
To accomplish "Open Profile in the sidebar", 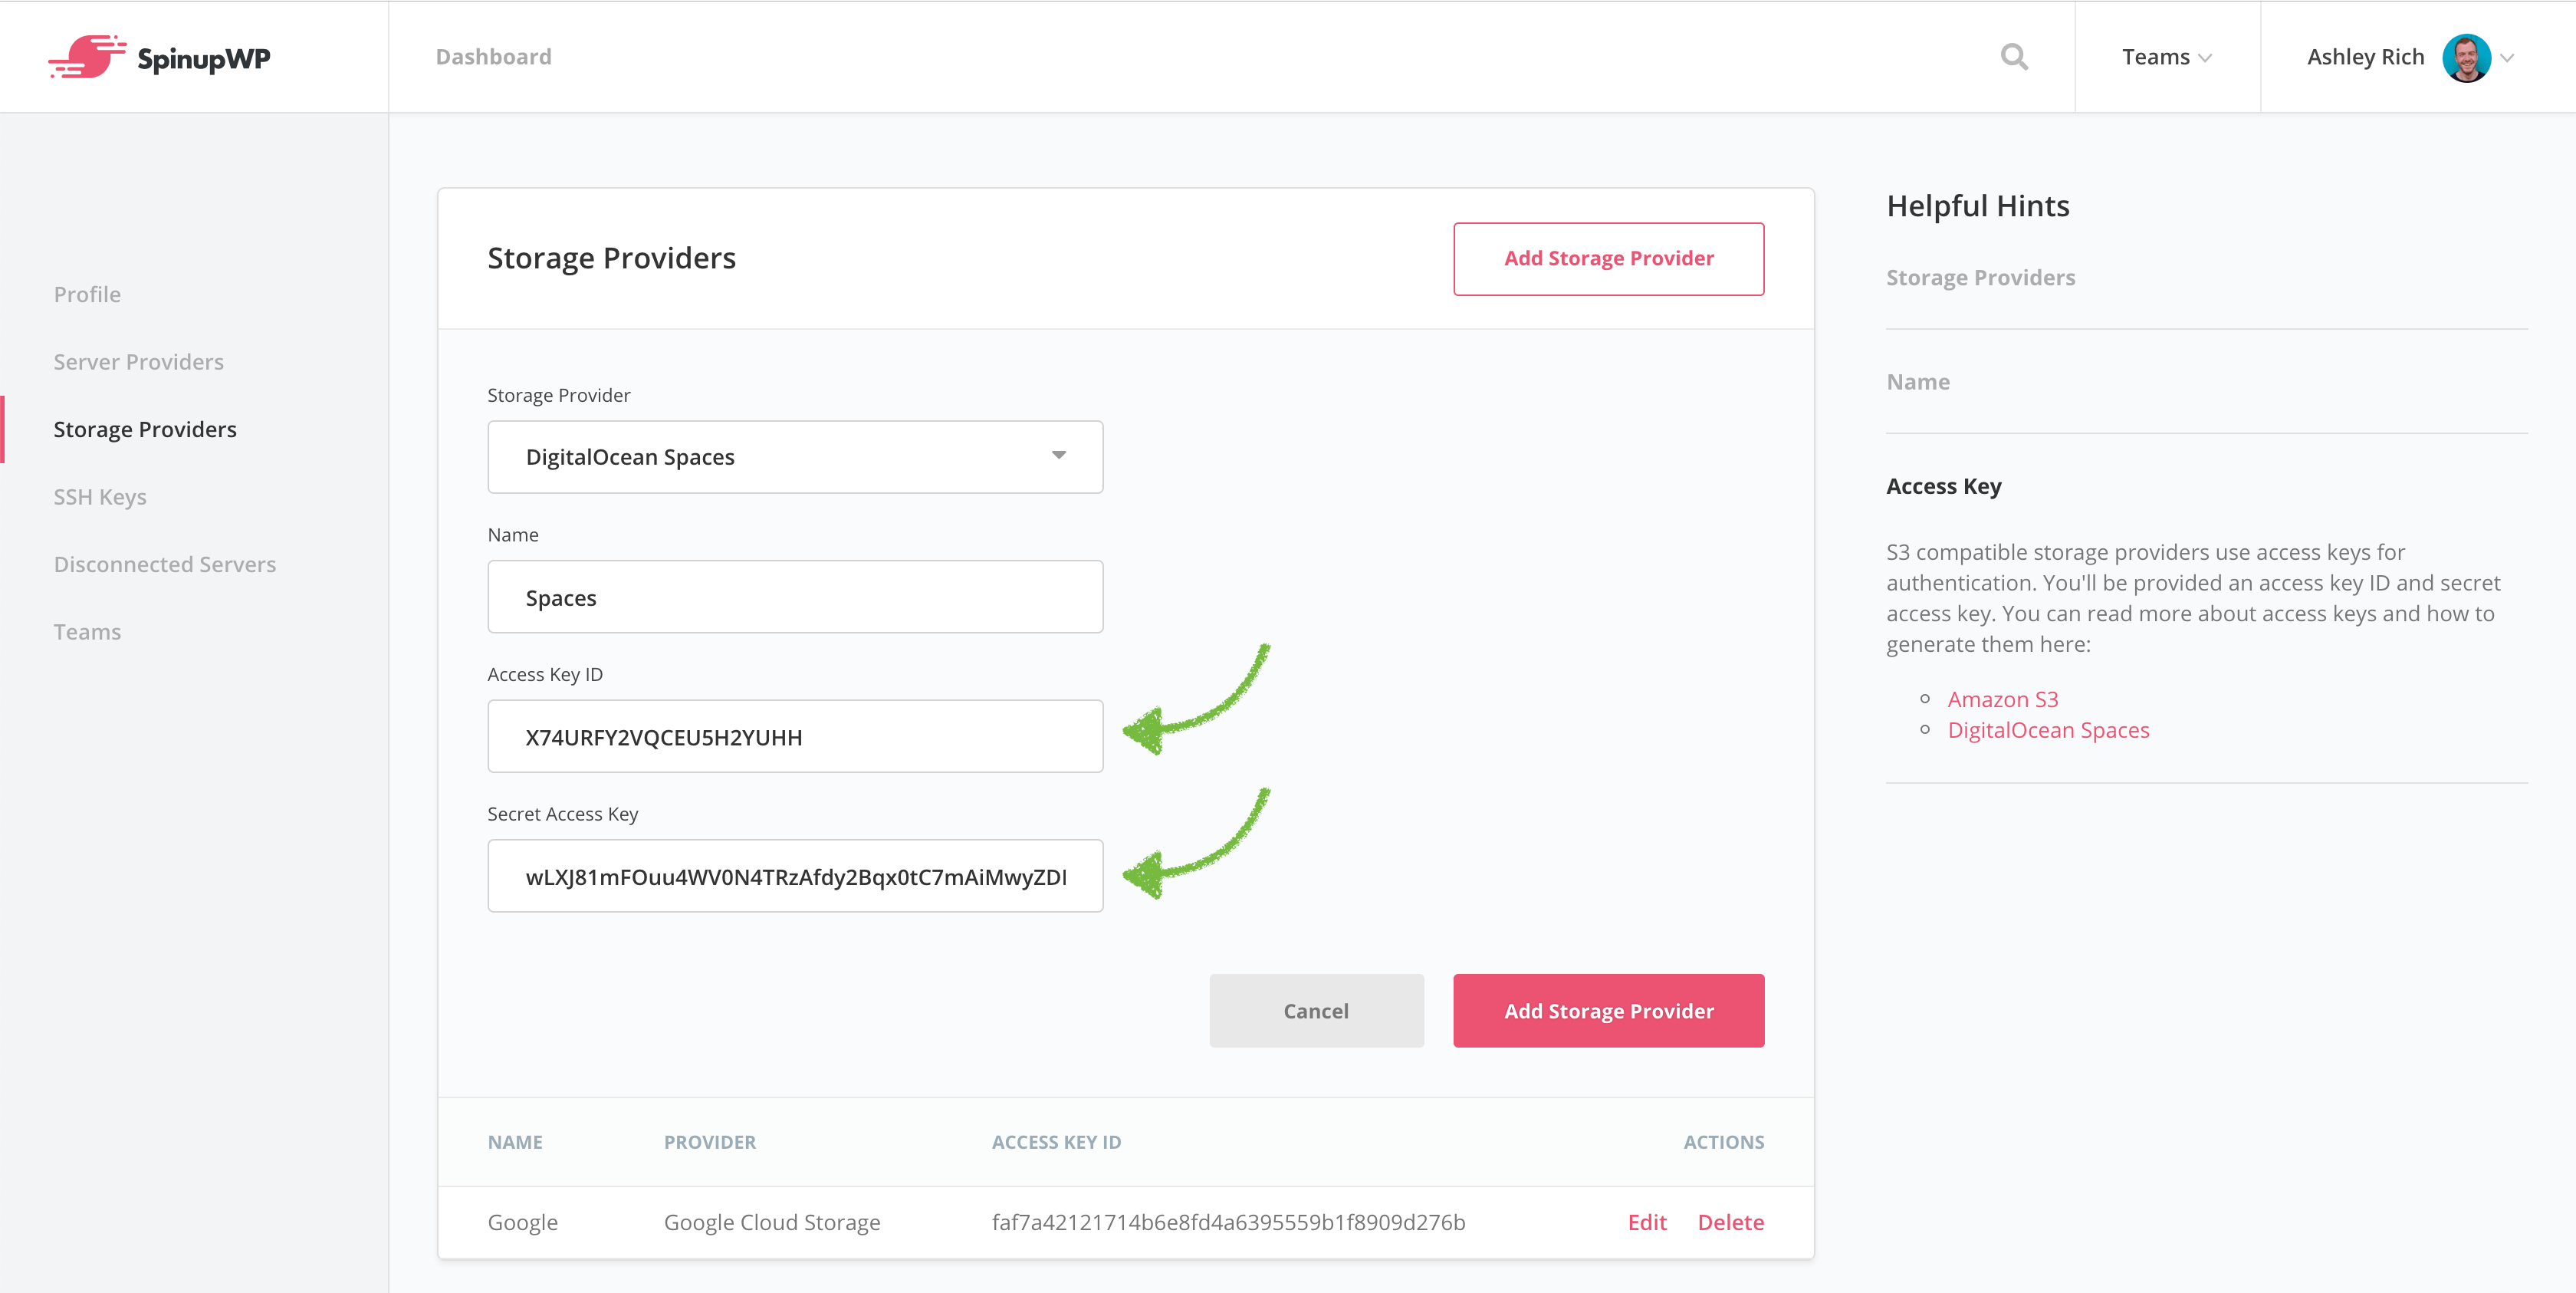I will pos(87,294).
